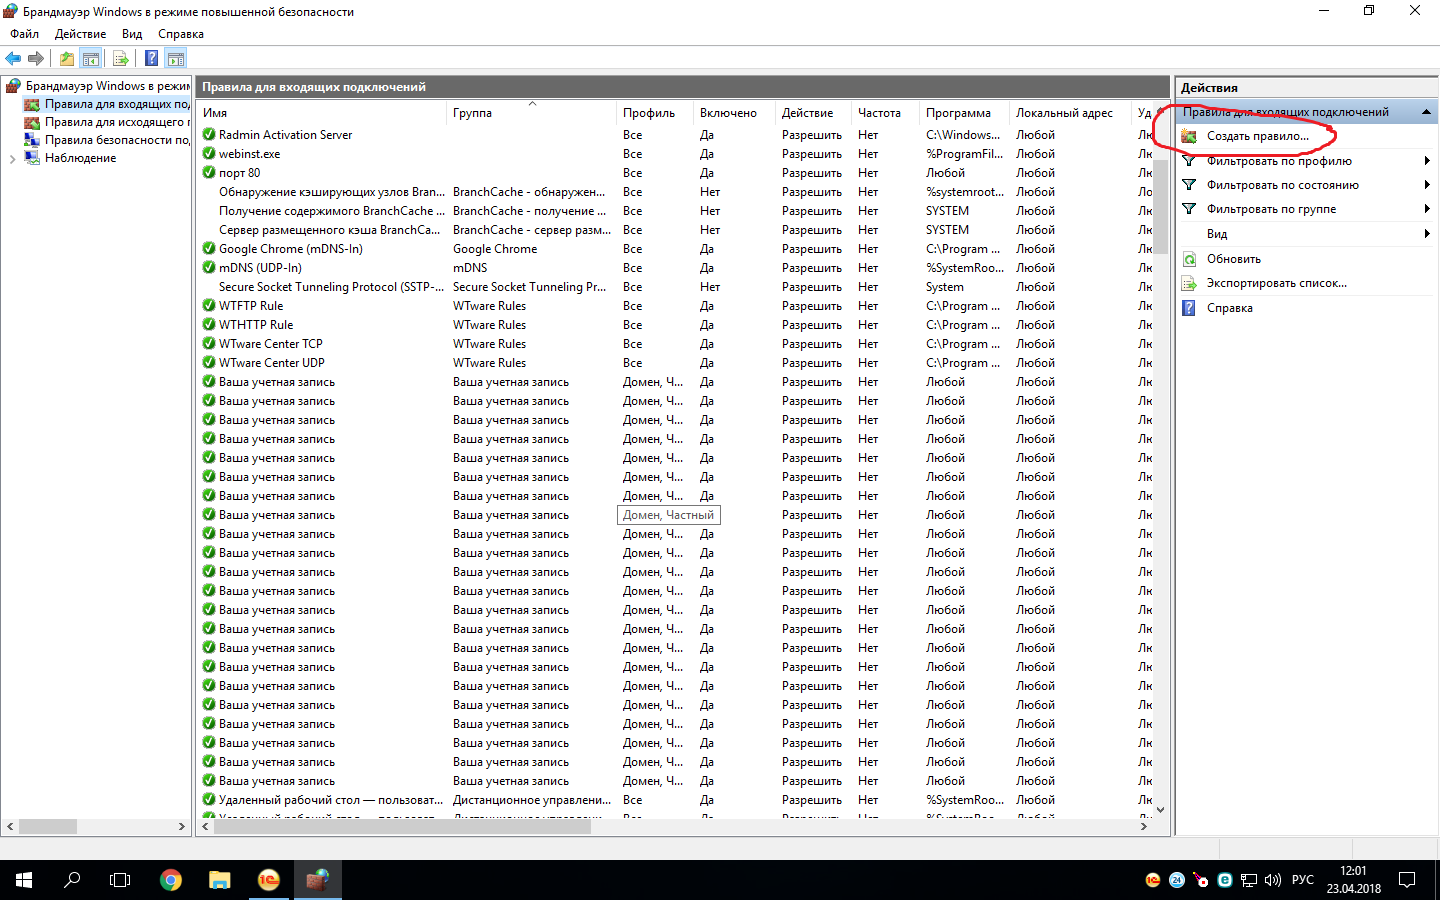The width and height of the screenshot is (1440, 900).
Task: Sort rules by the Группа column header
Action: point(532,113)
